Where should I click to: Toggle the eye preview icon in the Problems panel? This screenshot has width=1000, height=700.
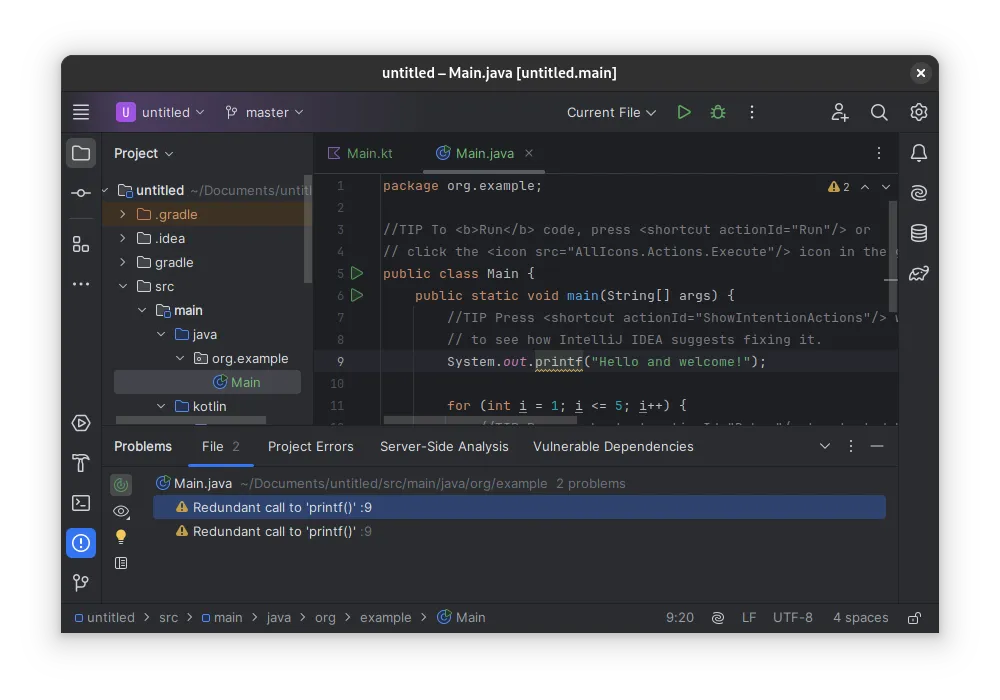(121, 511)
